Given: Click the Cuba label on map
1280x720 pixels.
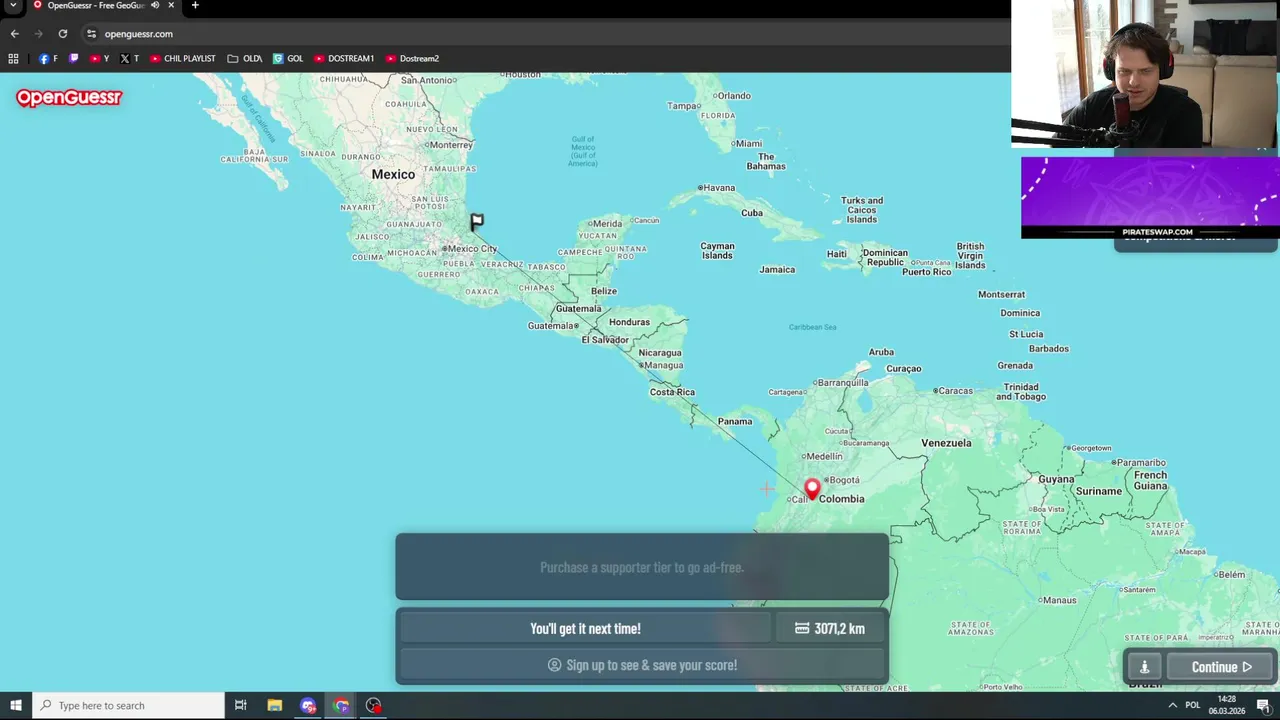Looking at the screenshot, I should coord(752,213).
